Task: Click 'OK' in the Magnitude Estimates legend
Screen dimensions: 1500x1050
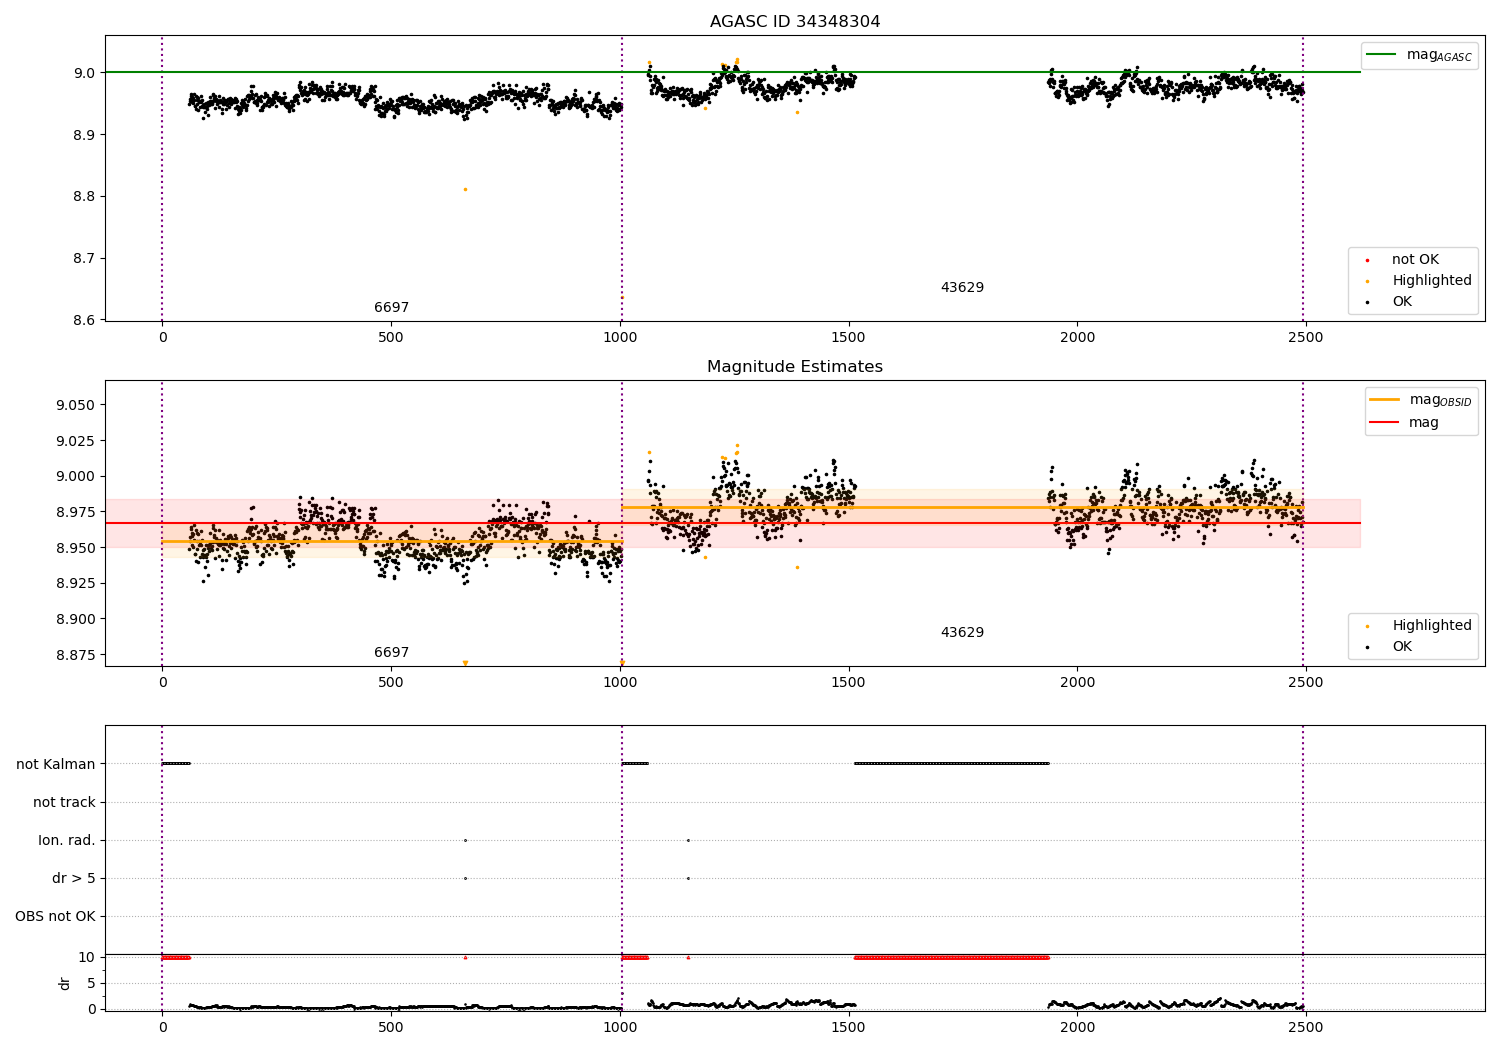Action: pos(1402,647)
